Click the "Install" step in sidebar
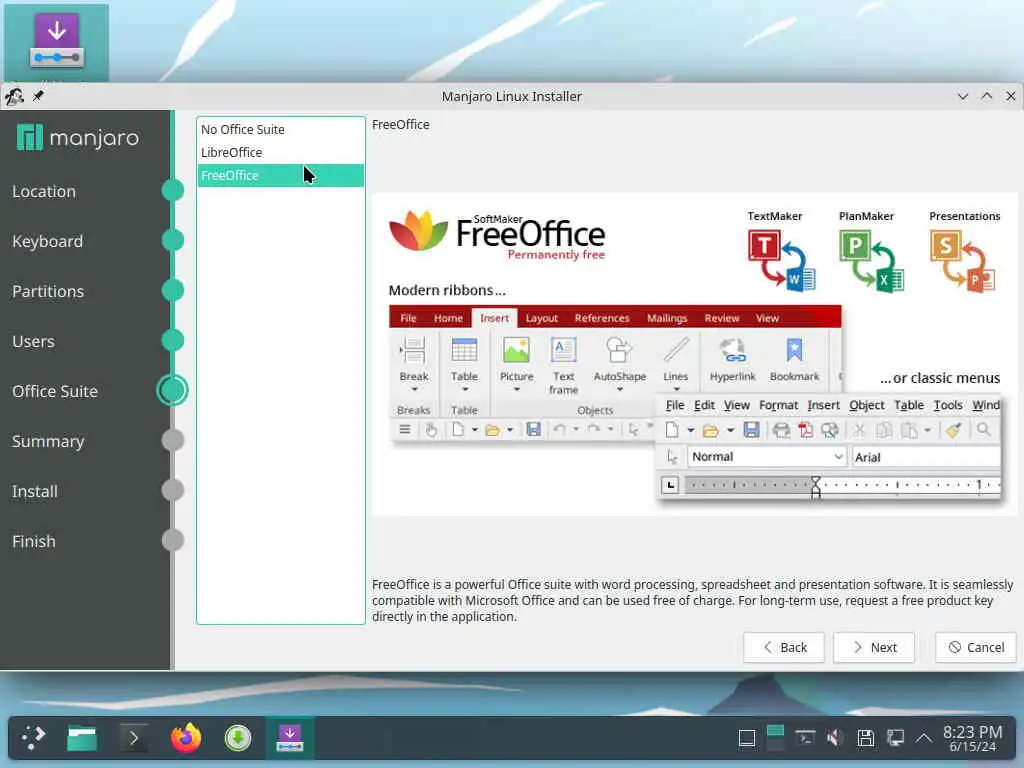 (35, 491)
